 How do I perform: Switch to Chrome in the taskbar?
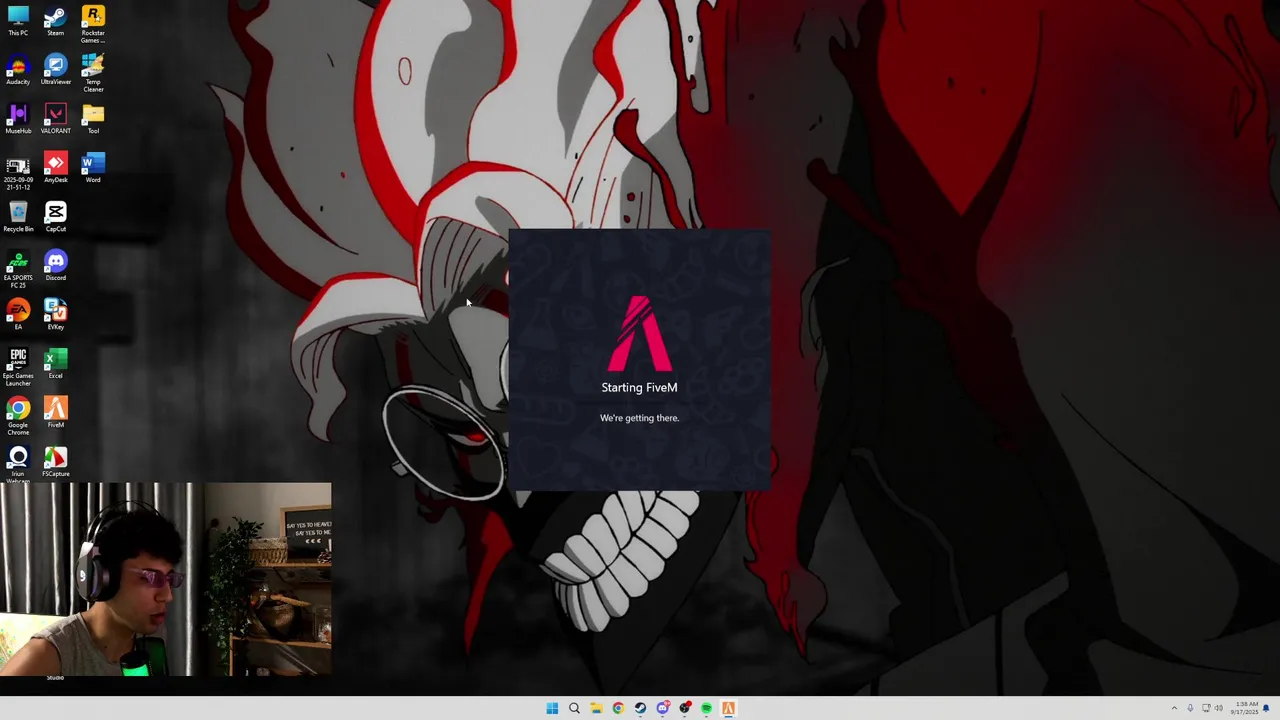pyautogui.click(x=618, y=708)
